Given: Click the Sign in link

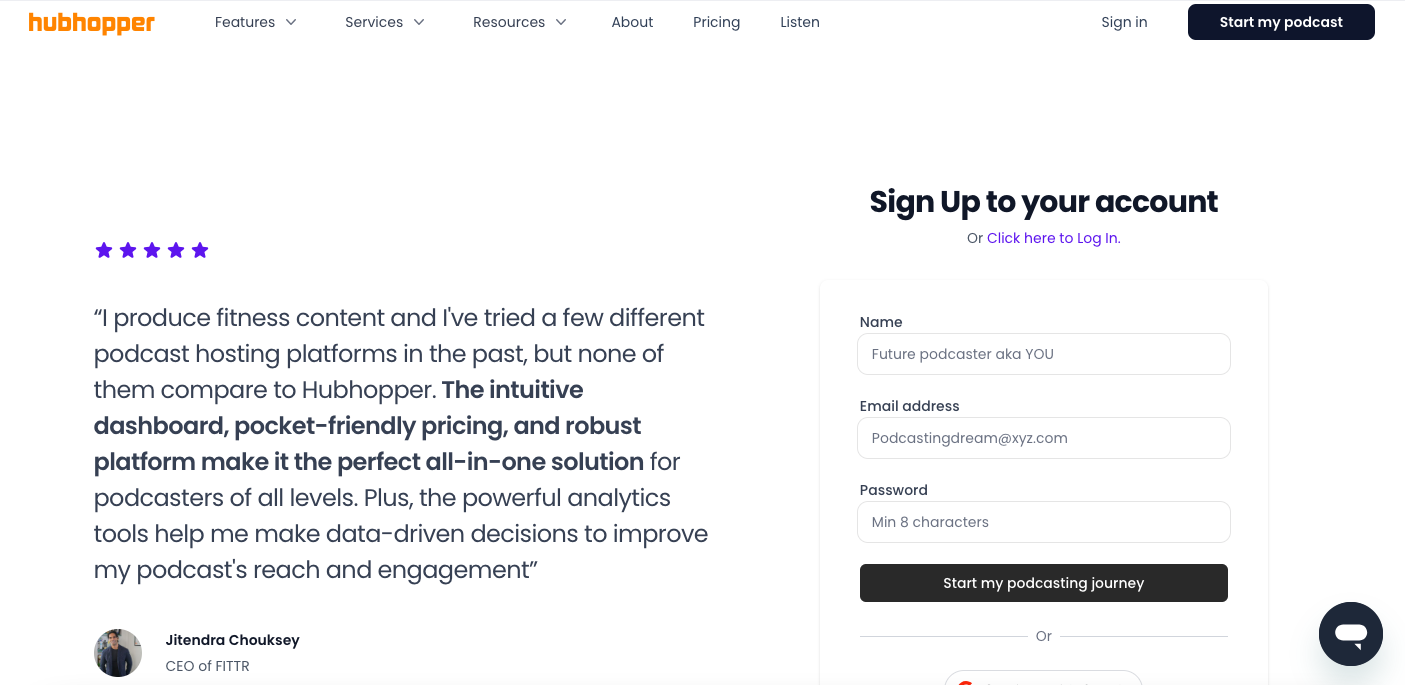Looking at the screenshot, I should click(1124, 21).
